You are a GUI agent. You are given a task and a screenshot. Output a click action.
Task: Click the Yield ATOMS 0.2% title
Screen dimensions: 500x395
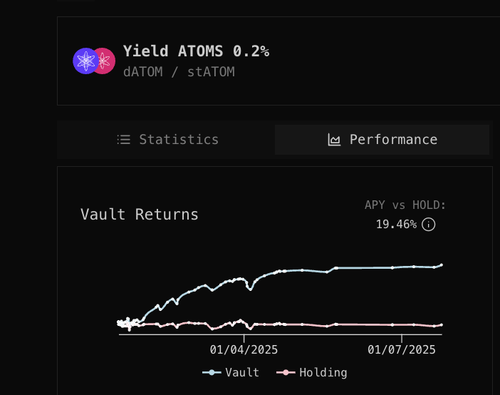pyautogui.click(x=196, y=51)
